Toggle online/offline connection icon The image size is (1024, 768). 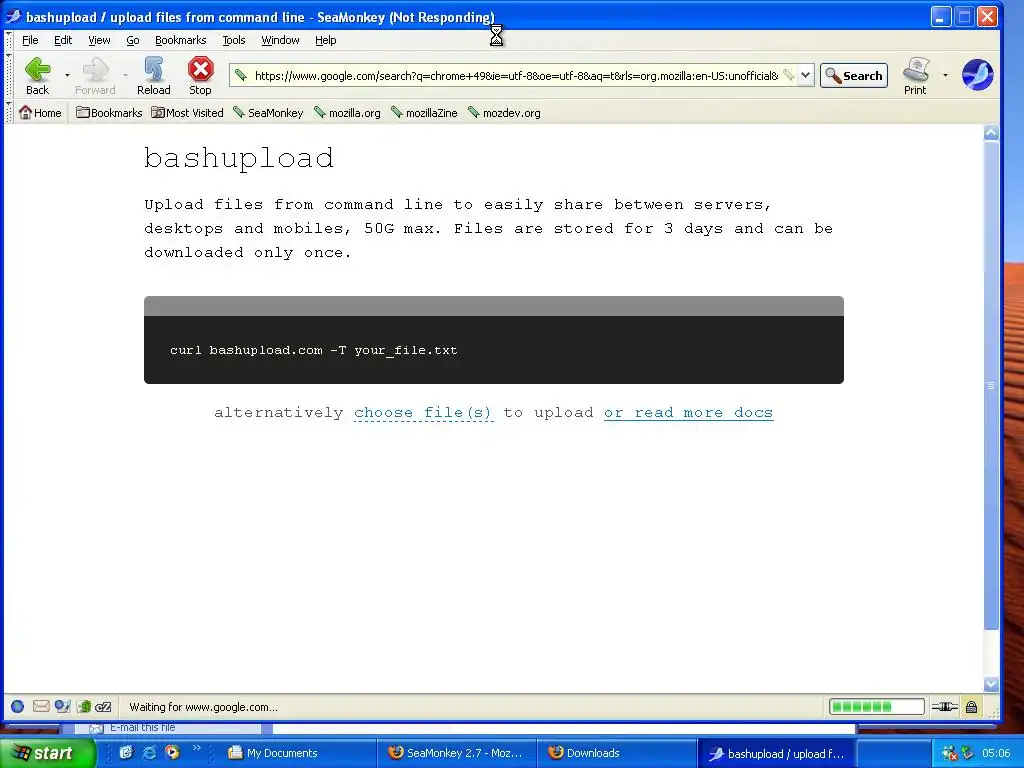click(x=944, y=707)
